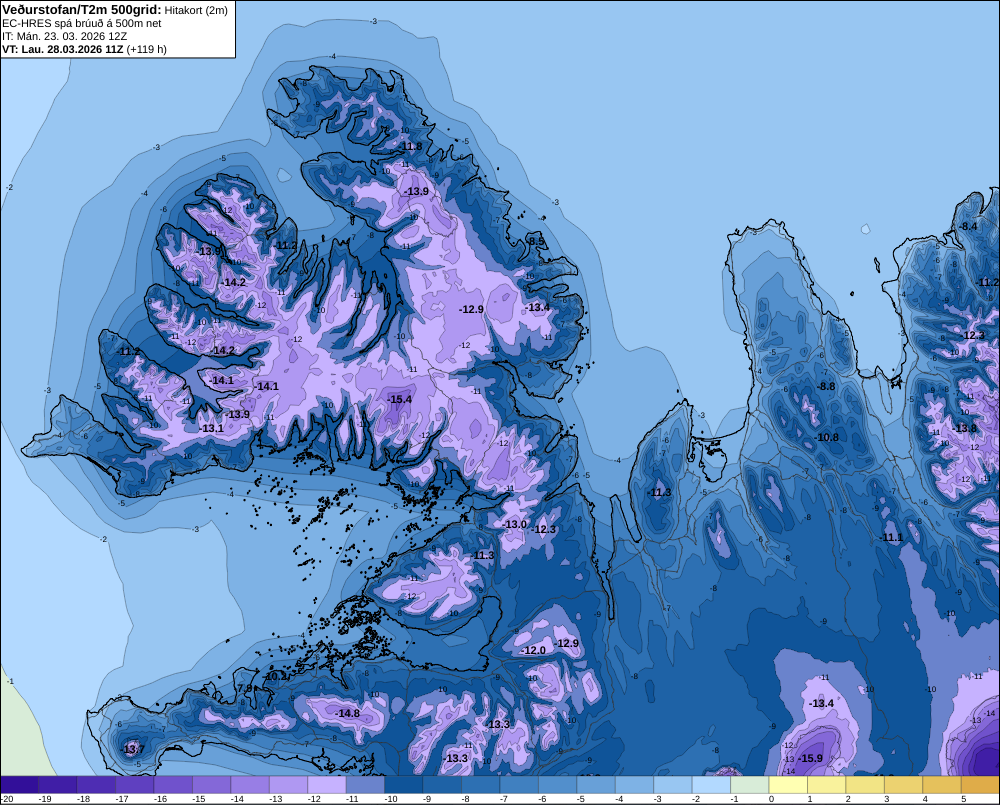
Task: Click the -13.1 temperature label
Action: [x=212, y=428]
